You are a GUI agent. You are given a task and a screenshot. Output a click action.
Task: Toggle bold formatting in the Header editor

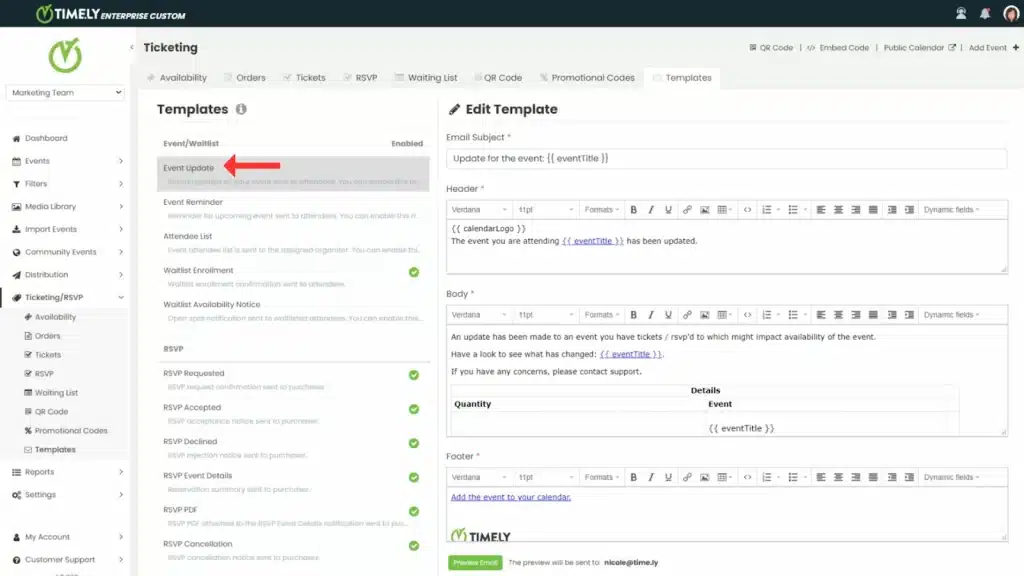pos(634,210)
